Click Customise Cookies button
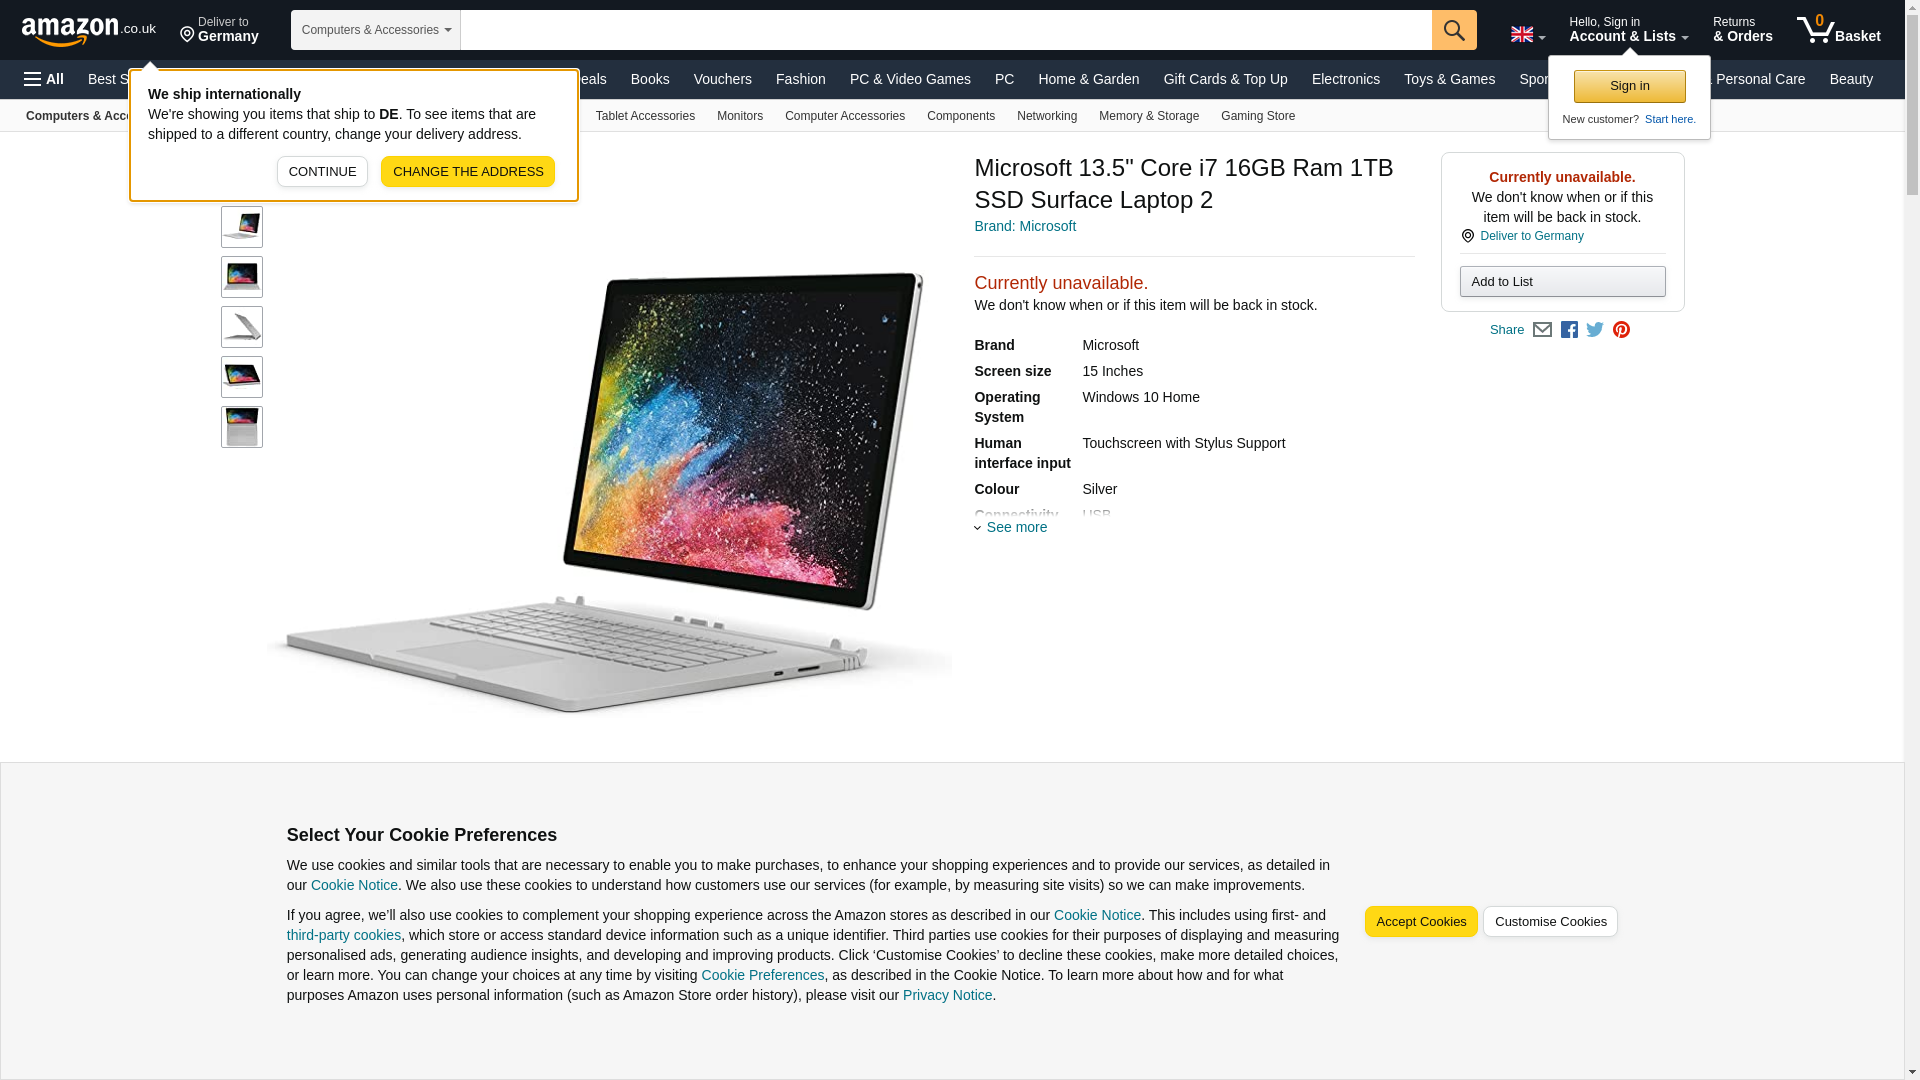The height and width of the screenshot is (1080, 1920). click(1550, 922)
